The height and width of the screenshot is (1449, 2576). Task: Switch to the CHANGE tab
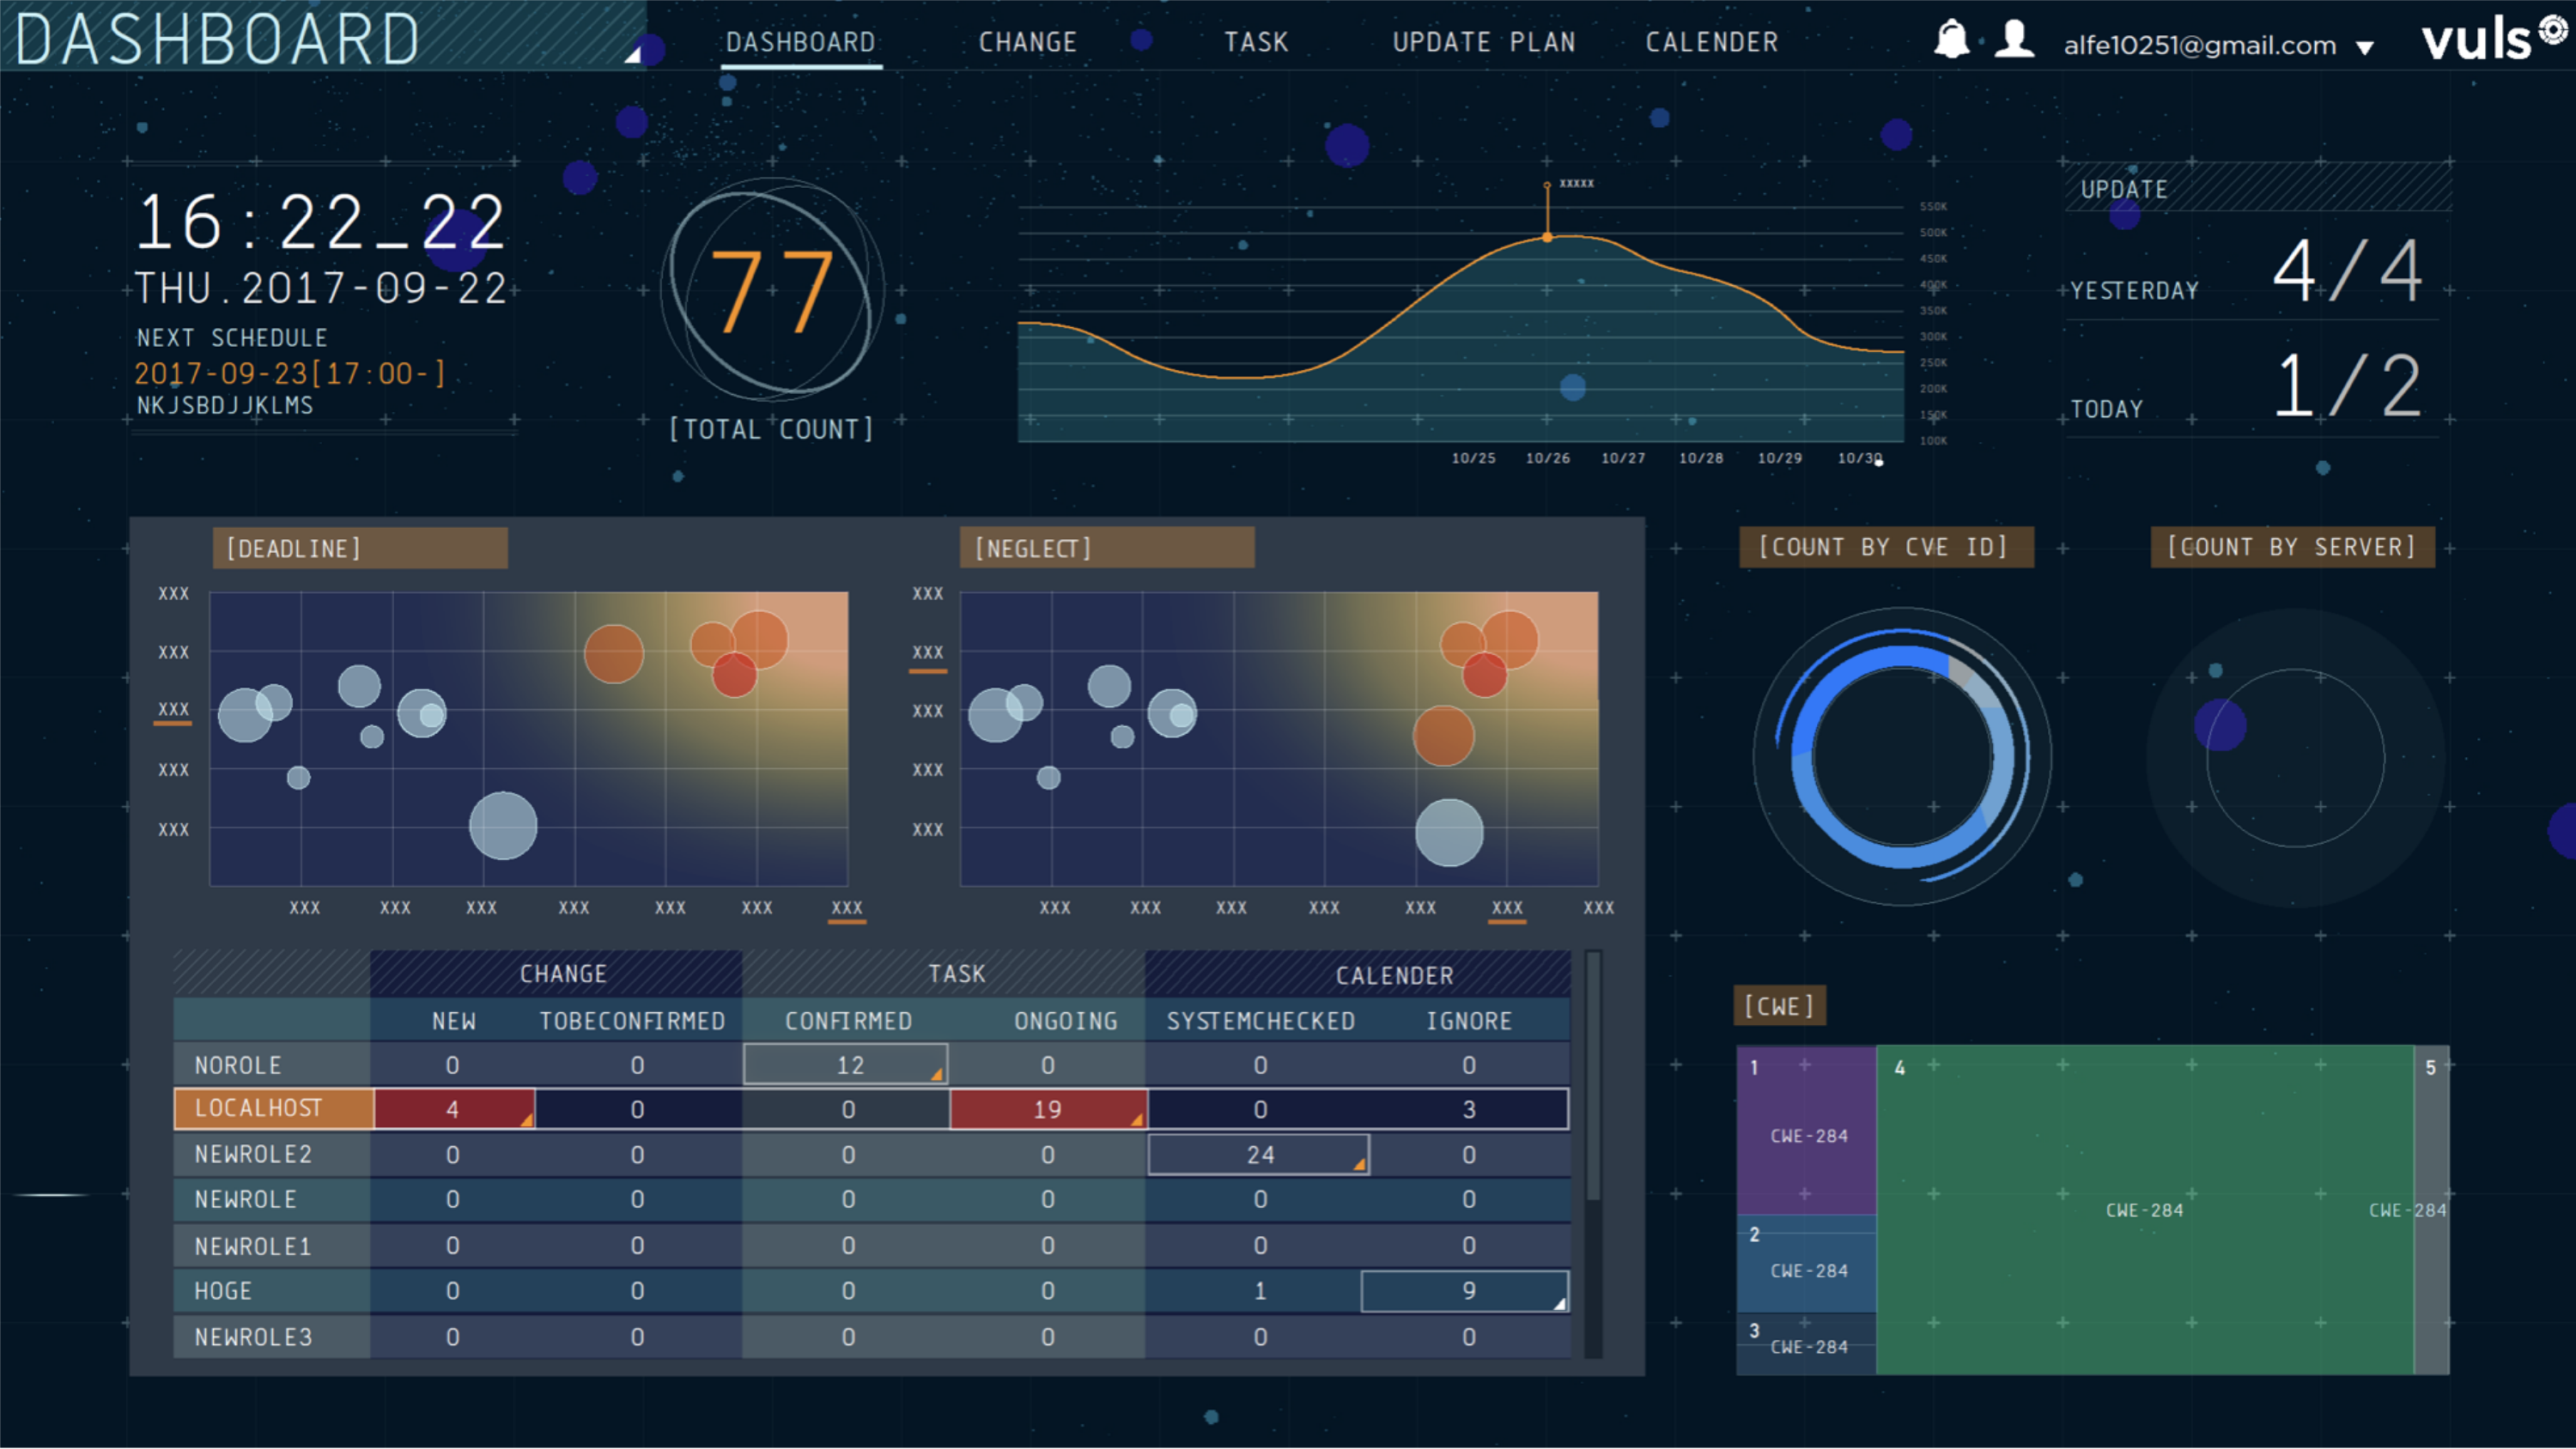coord(1027,42)
